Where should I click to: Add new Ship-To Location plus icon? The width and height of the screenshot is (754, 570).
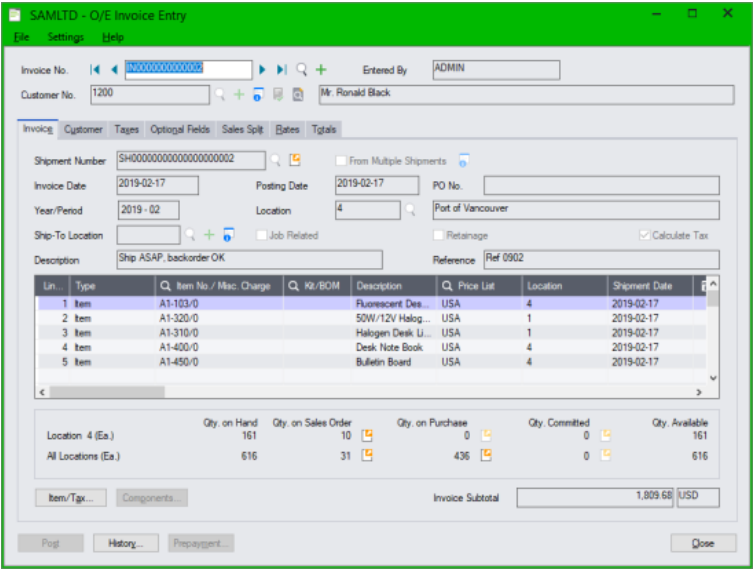coord(209,235)
